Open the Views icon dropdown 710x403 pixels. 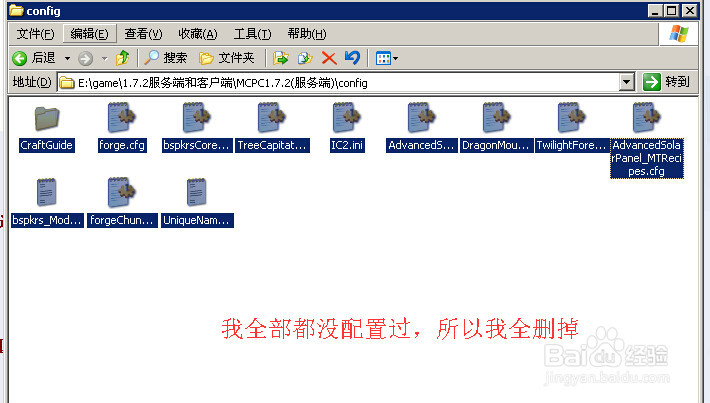coord(387,58)
